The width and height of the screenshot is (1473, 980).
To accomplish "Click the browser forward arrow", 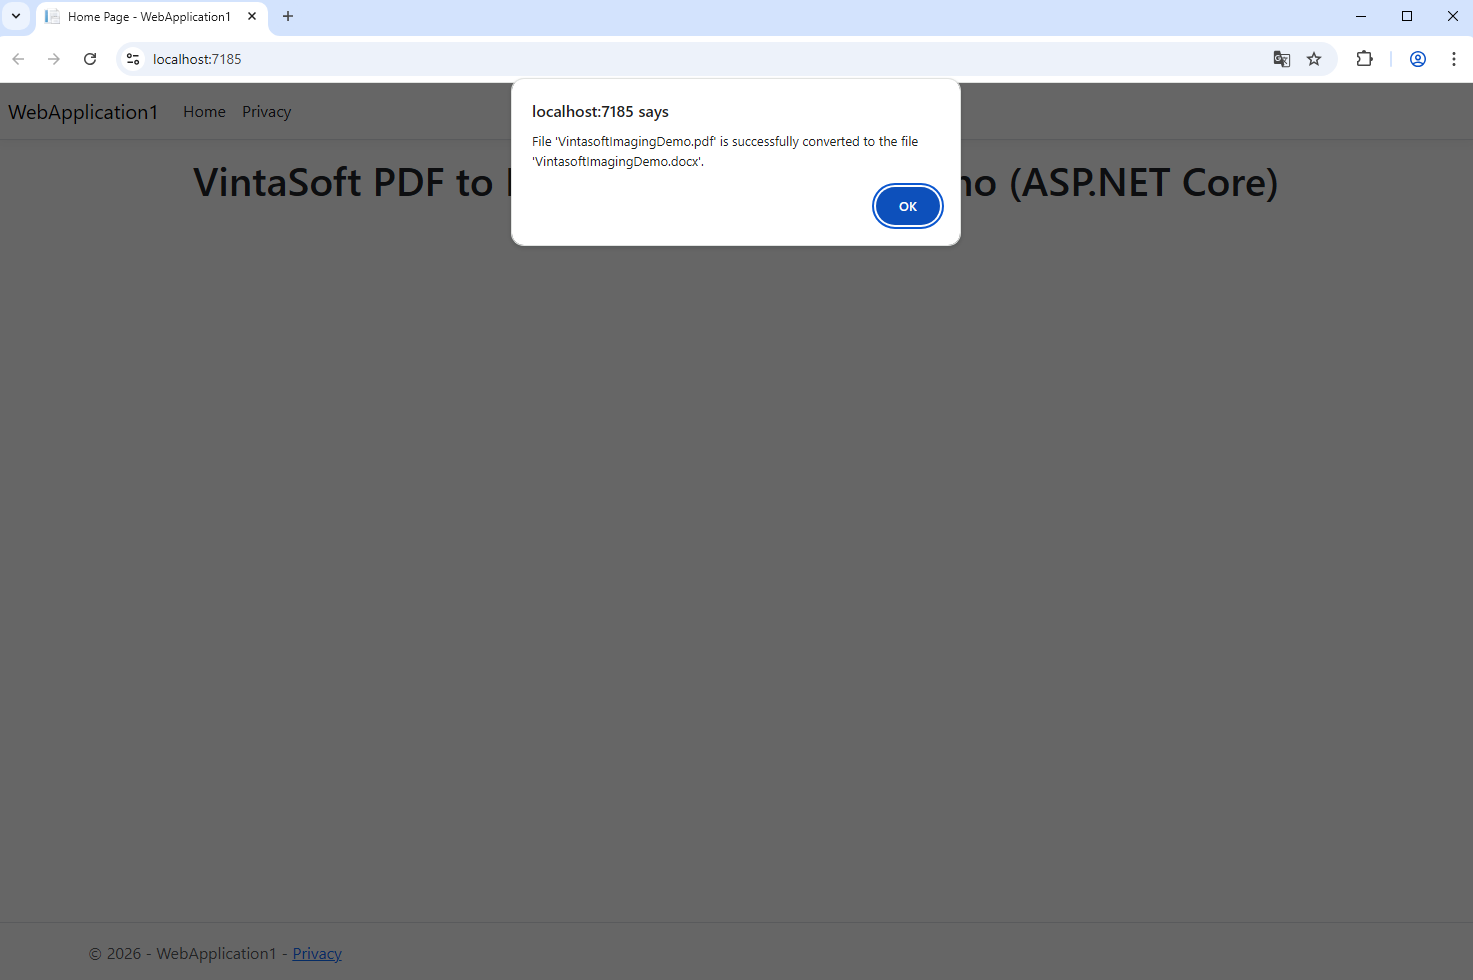I will (54, 59).
